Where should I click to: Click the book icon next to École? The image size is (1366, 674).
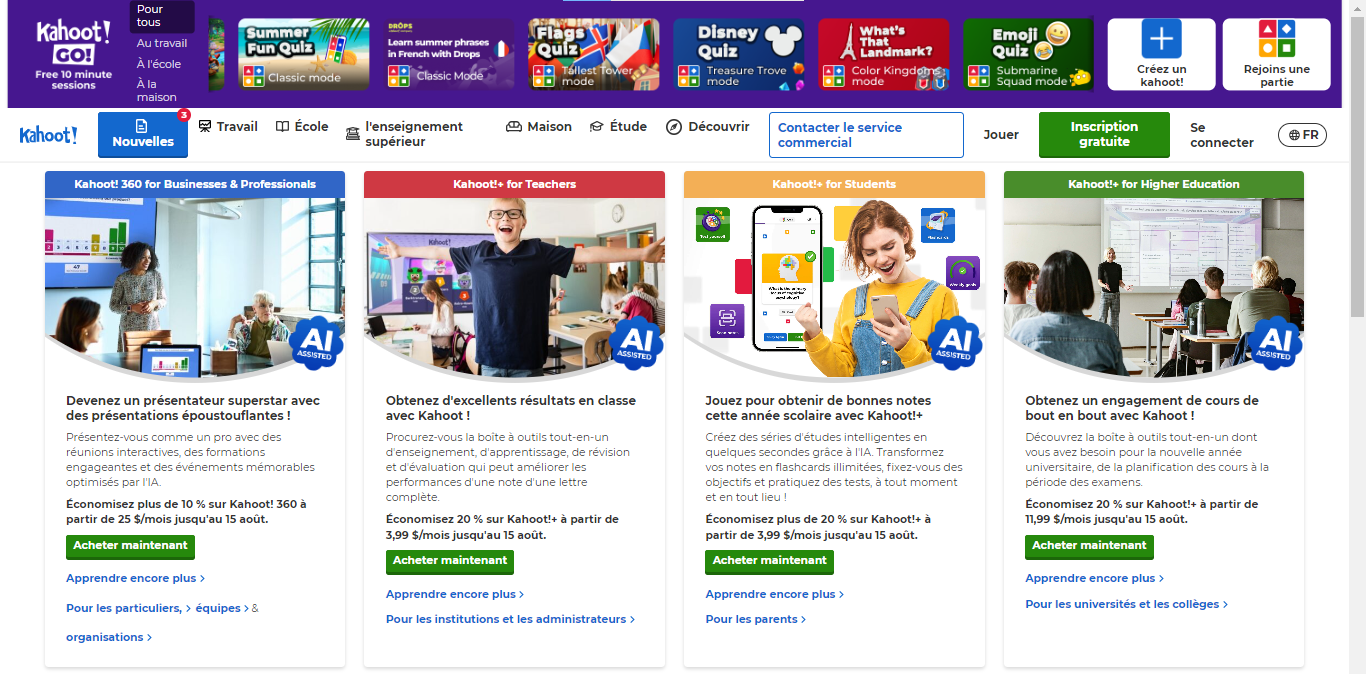283,127
